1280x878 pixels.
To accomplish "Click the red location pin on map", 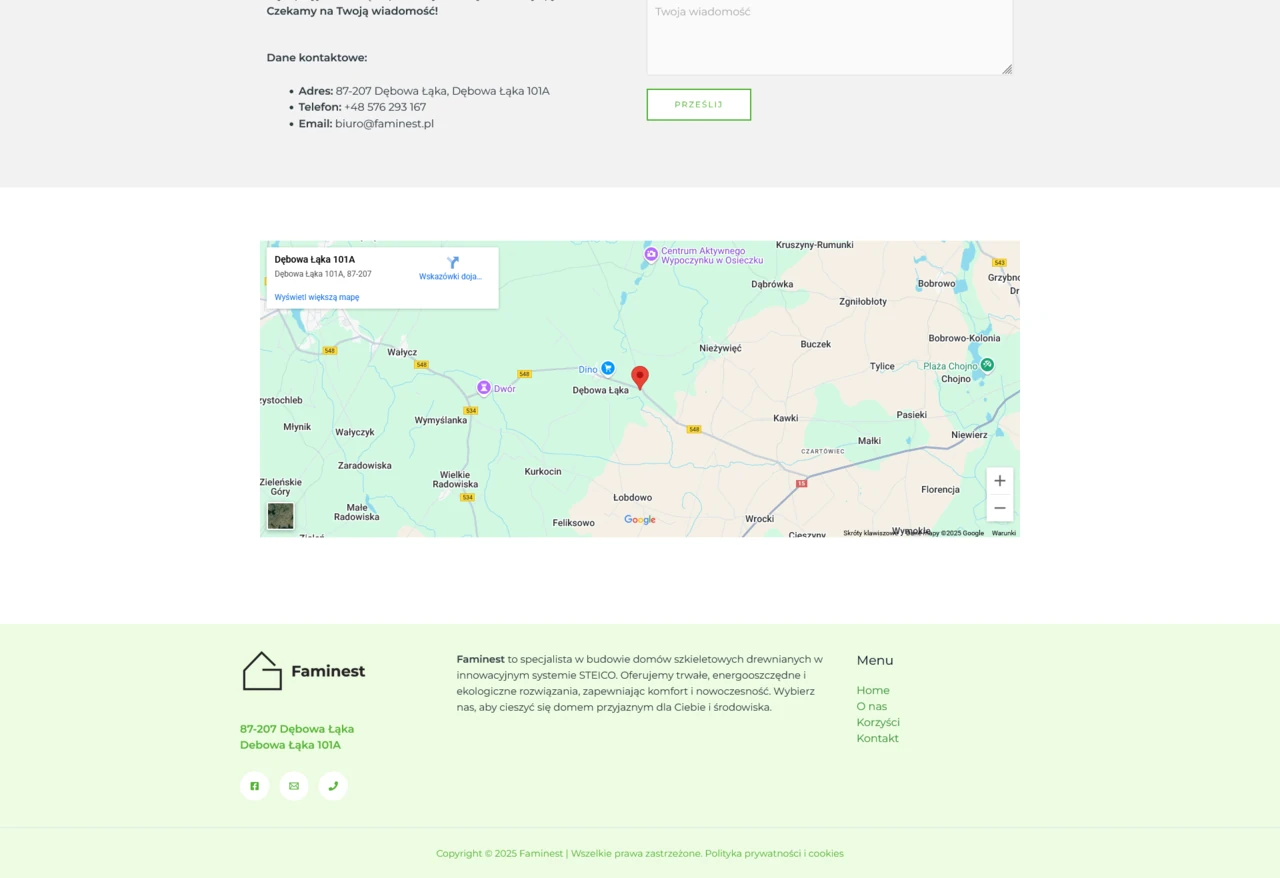I will [x=640, y=378].
